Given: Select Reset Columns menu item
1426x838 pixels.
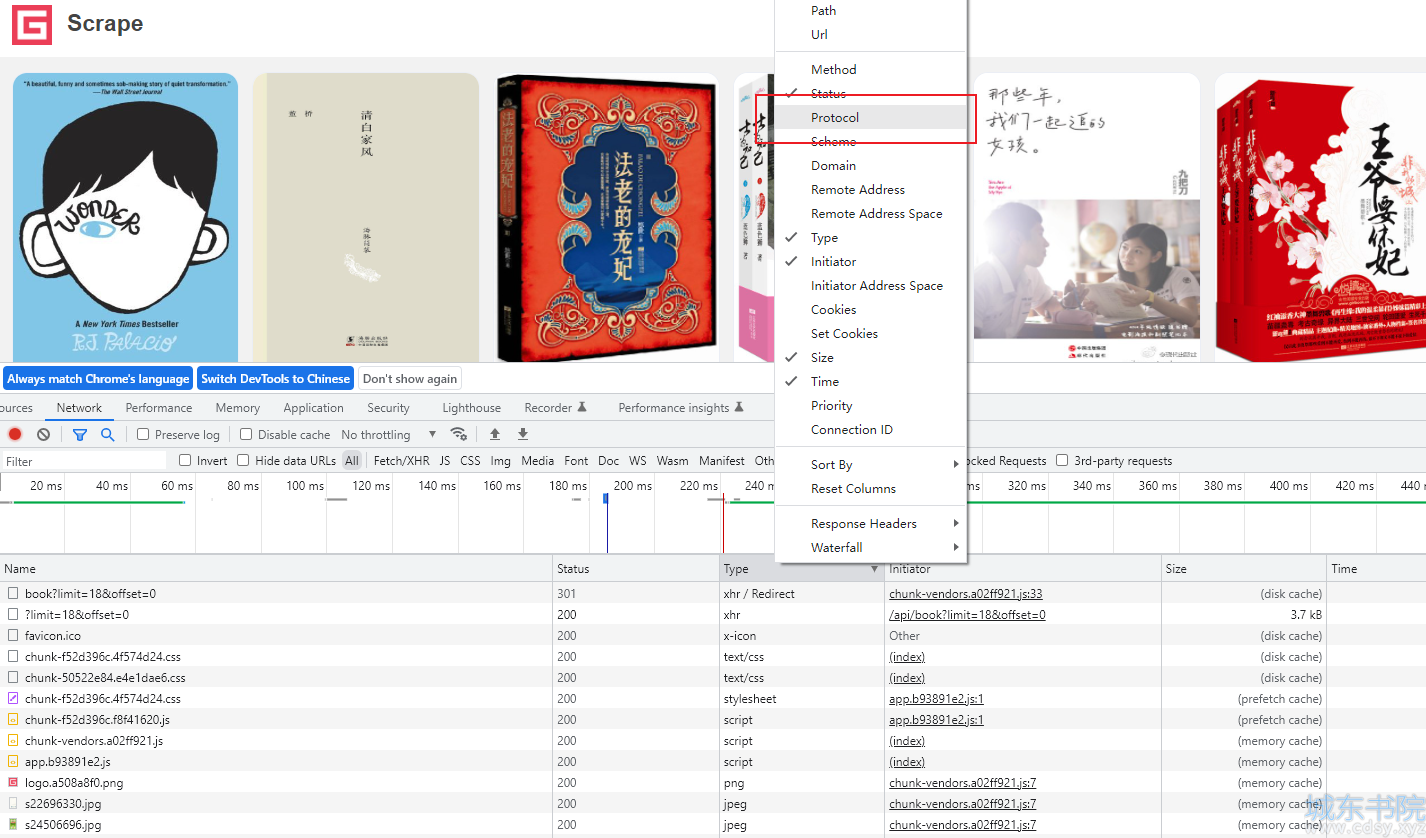Looking at the screenshot, I should tap(871, 488).
